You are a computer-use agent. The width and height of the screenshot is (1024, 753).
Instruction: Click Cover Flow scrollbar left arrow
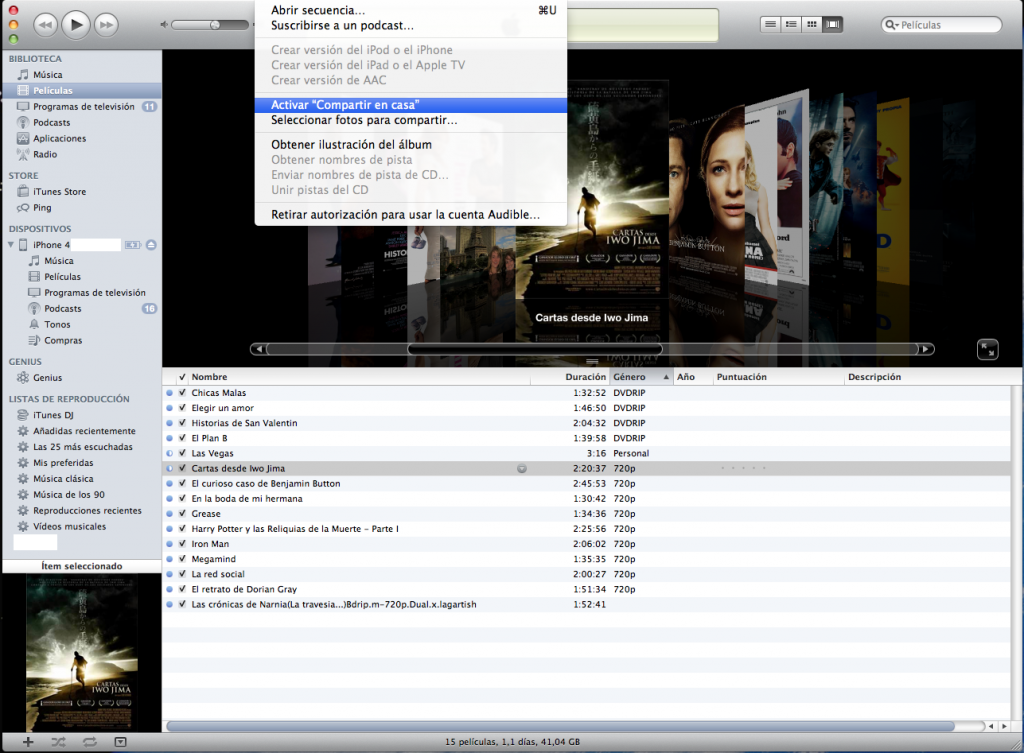(259, 349)
